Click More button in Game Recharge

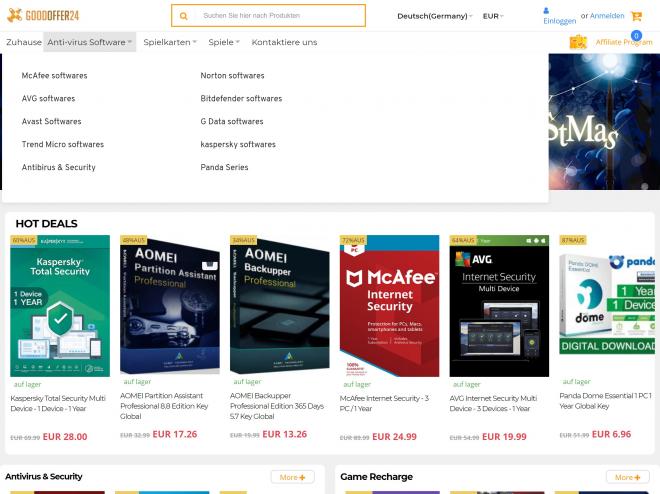tap(628, 477)
